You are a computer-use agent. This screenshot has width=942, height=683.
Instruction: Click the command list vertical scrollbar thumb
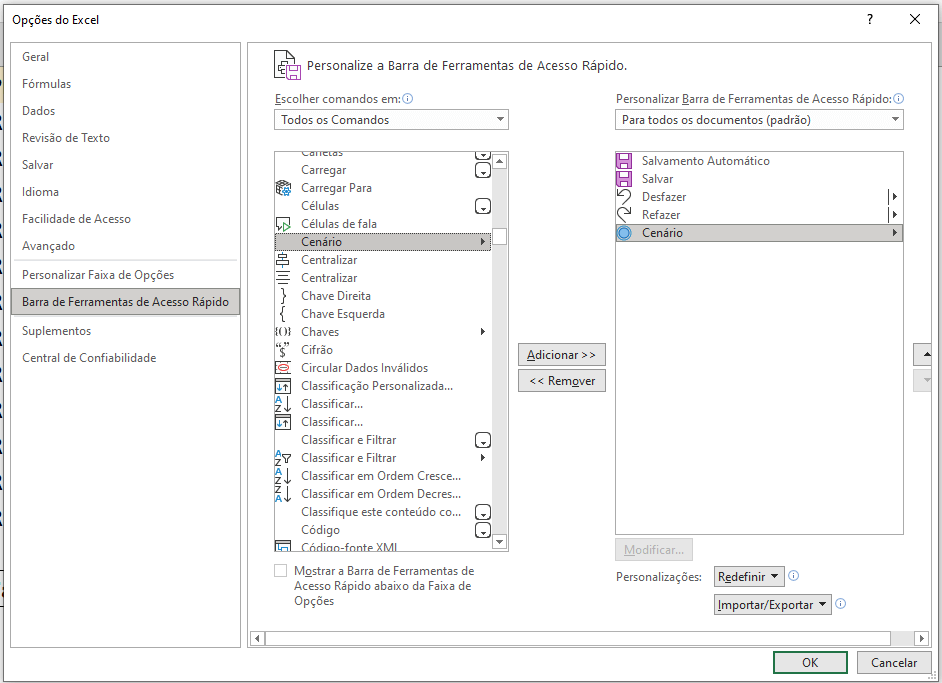(x=499, y=236)
